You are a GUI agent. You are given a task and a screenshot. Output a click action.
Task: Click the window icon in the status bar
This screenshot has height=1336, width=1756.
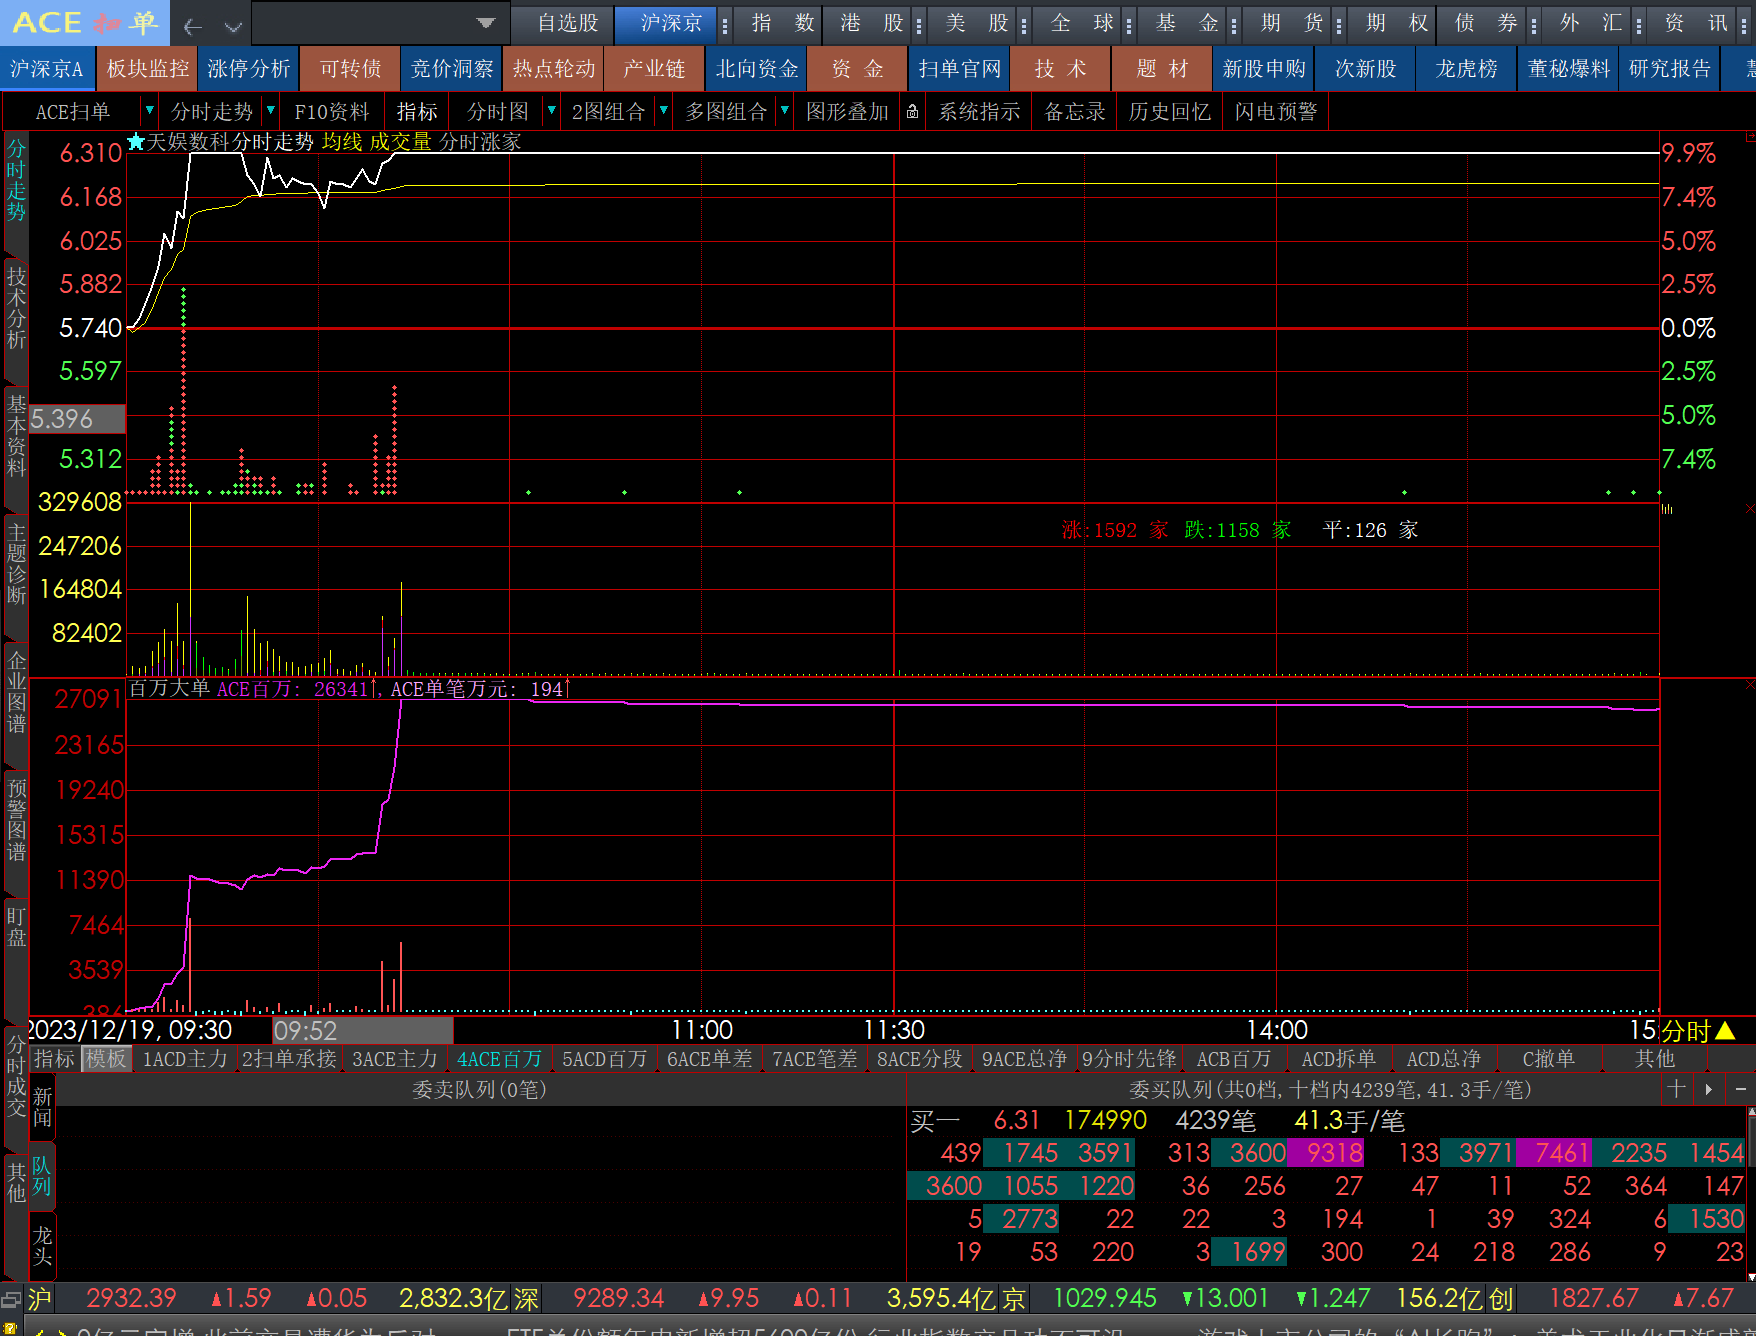pyautogui.click(x=11, y=1299)
